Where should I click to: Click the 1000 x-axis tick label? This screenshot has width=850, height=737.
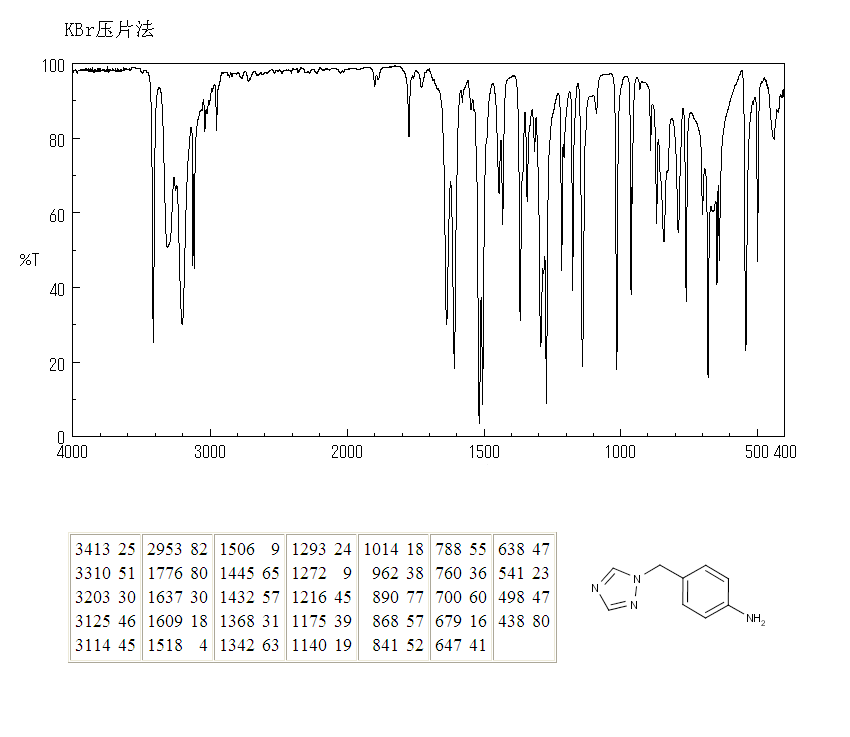[620, 452]
